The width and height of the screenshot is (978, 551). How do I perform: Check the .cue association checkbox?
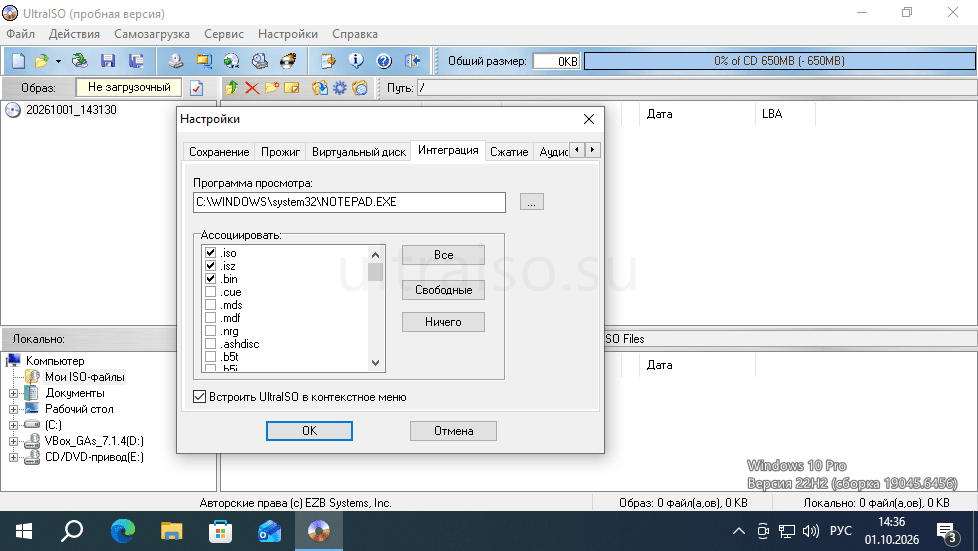tap(210, 292)
